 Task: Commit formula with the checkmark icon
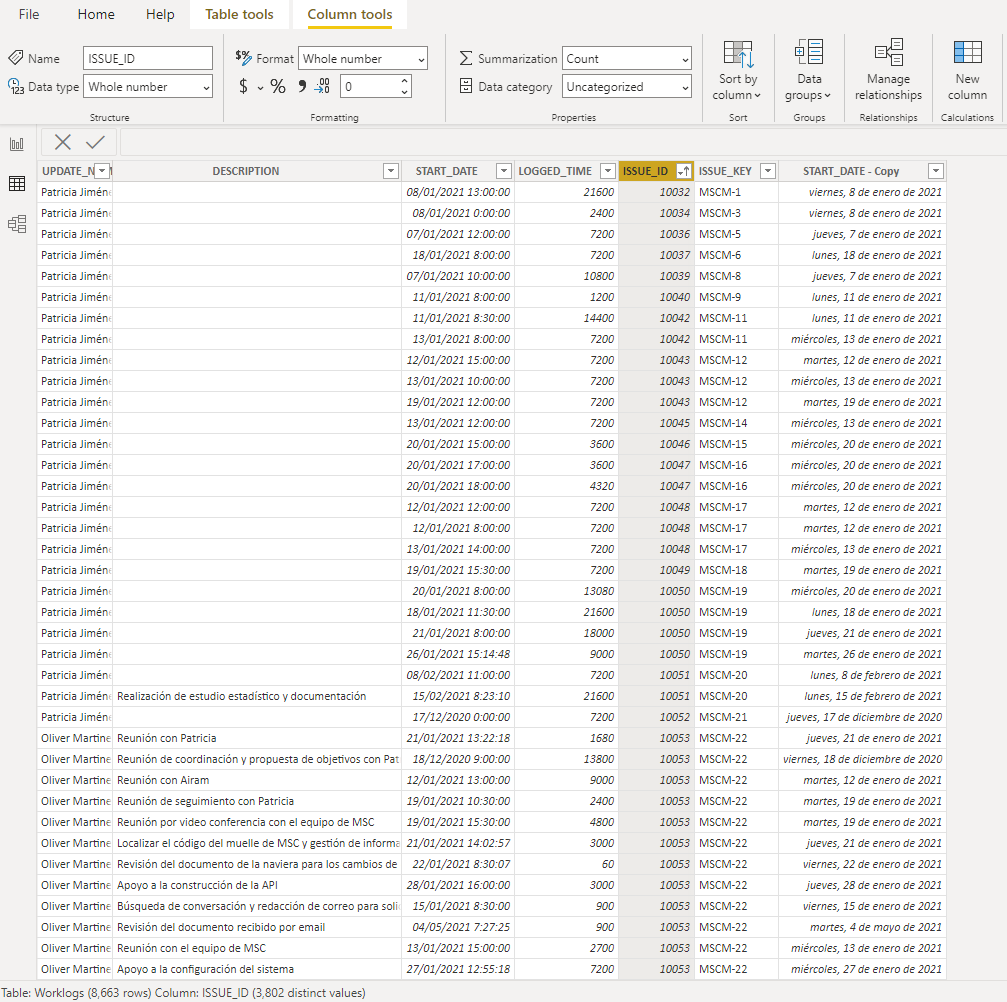(95, 142)
